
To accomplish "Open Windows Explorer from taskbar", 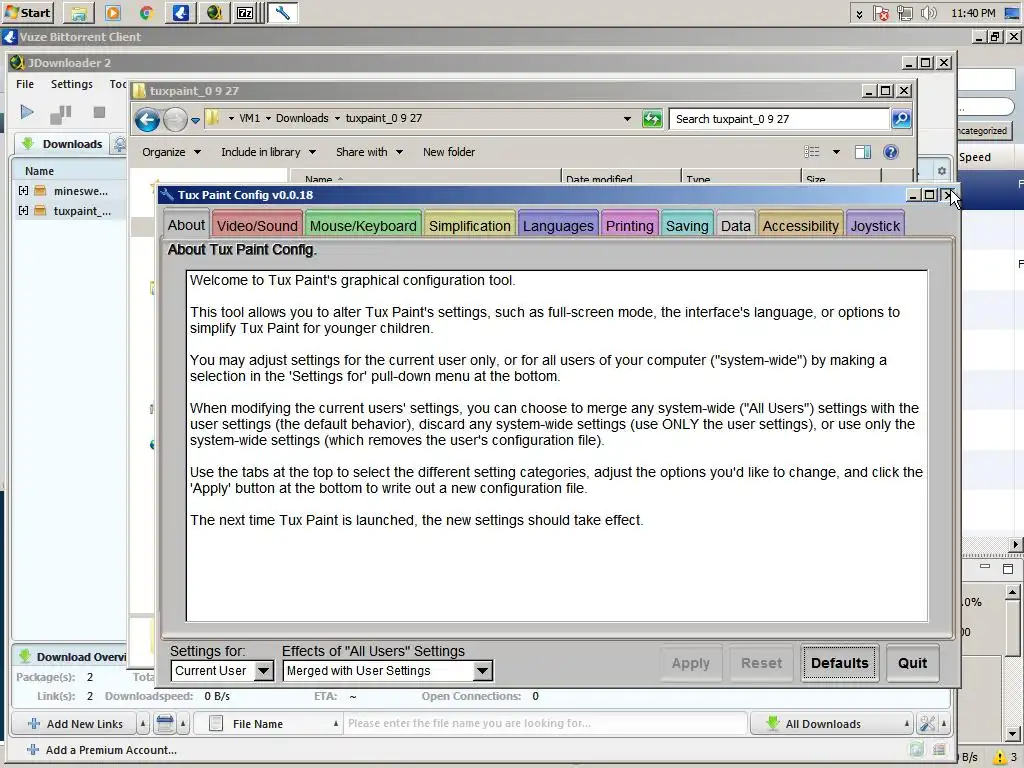I will [78, 13].
